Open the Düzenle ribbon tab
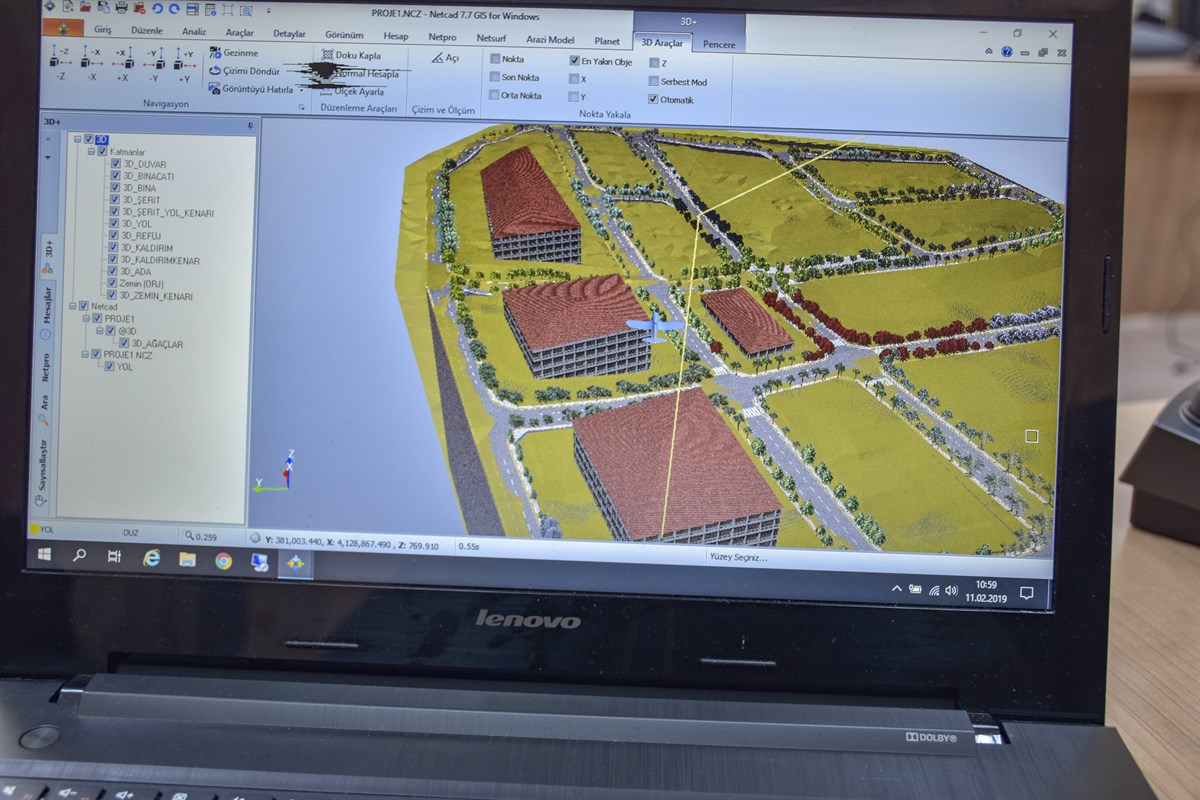The height and width of the screenshot is (800, 1200). (x=145, y=30)
